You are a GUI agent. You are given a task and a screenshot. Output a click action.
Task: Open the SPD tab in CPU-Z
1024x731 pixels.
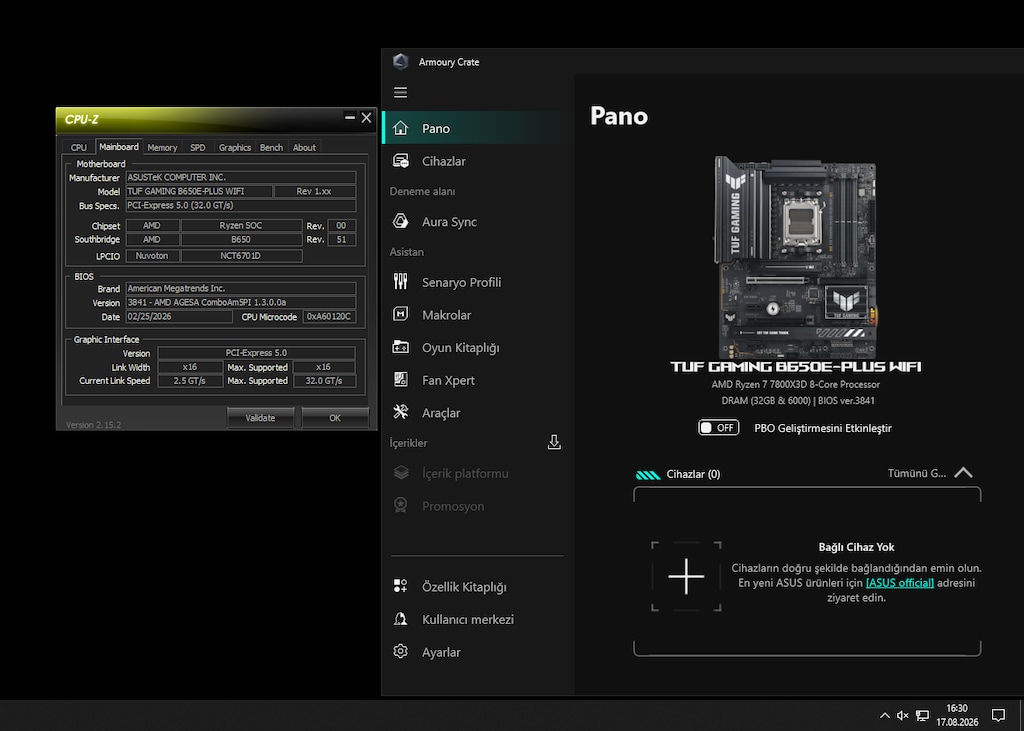point(197,148)
